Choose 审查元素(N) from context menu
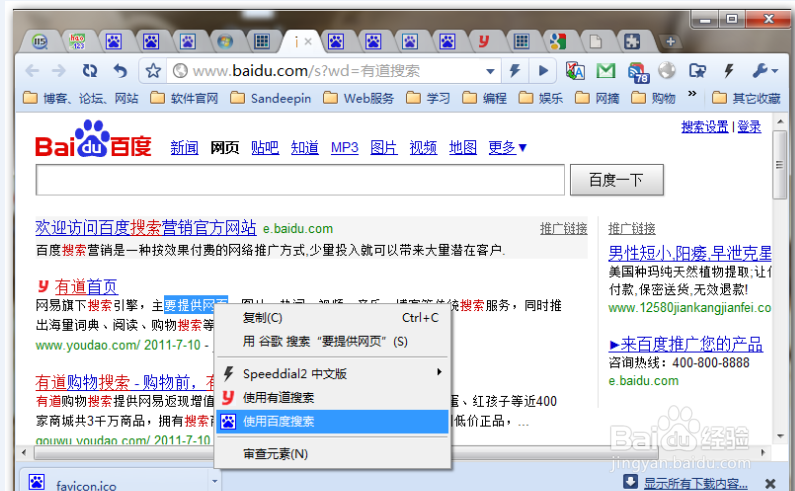 pos(333,454)
